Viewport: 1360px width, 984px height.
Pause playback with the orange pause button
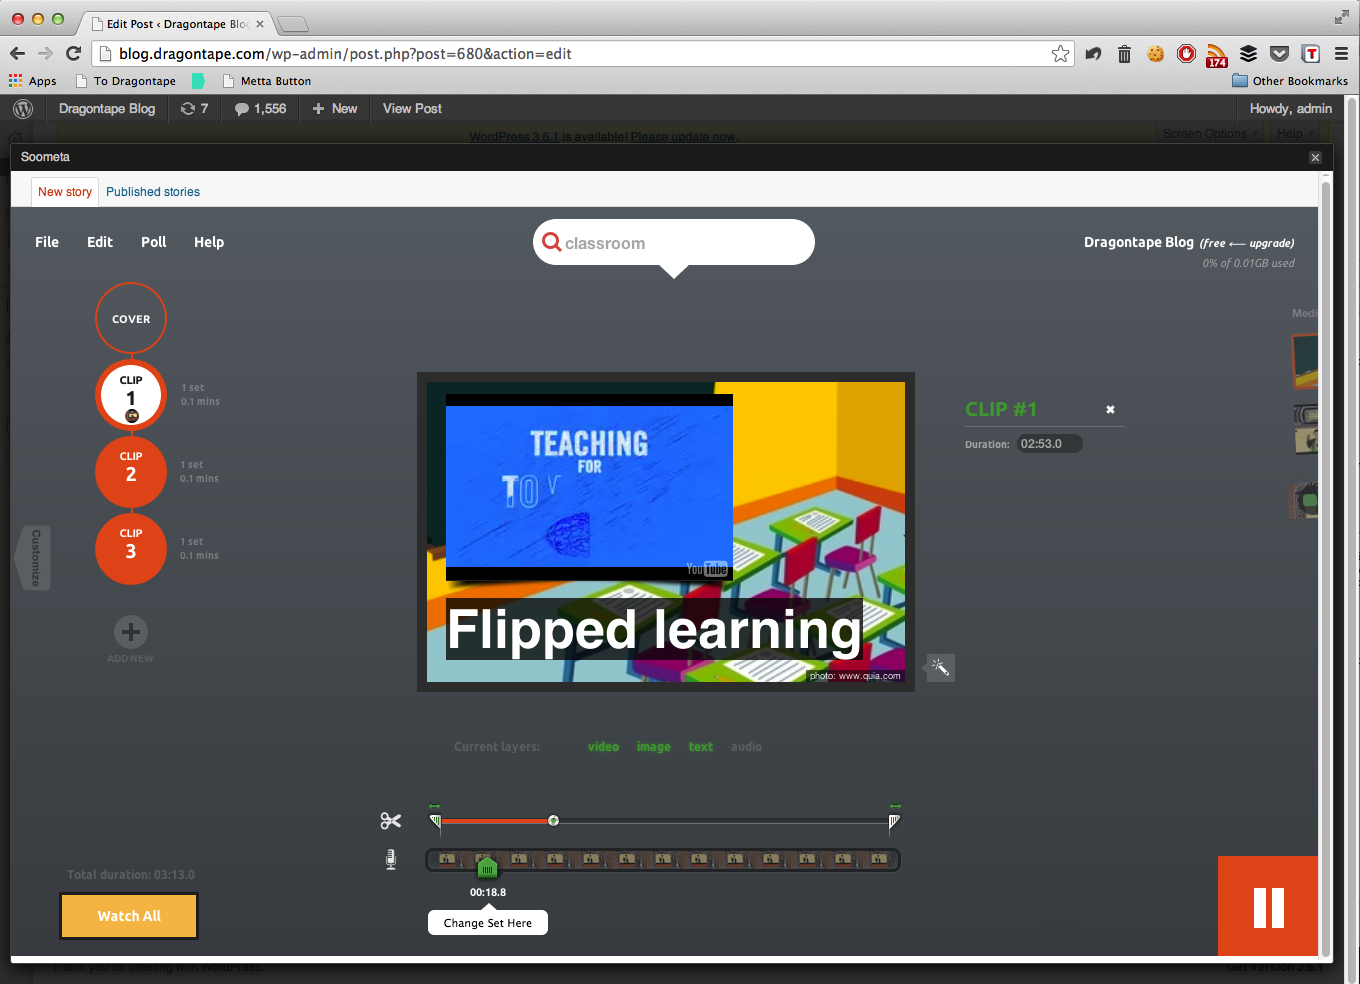tap(1268, 907)
